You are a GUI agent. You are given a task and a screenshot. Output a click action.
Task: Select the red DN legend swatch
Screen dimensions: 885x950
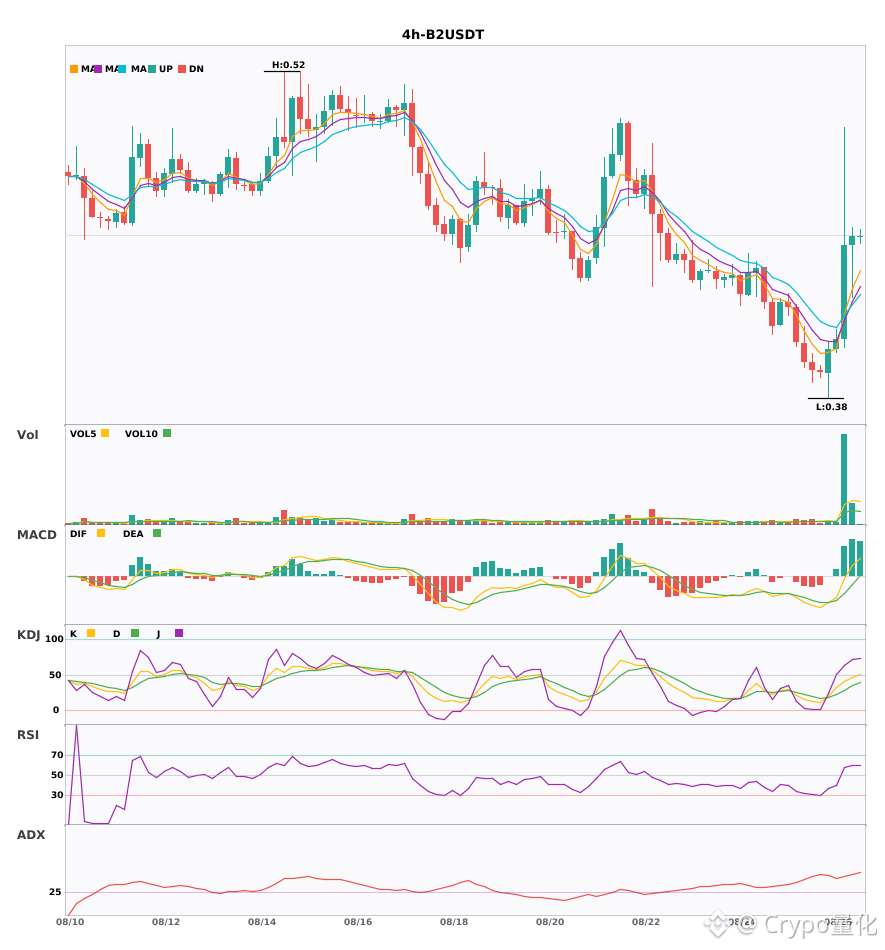click(x=182, y=69)
